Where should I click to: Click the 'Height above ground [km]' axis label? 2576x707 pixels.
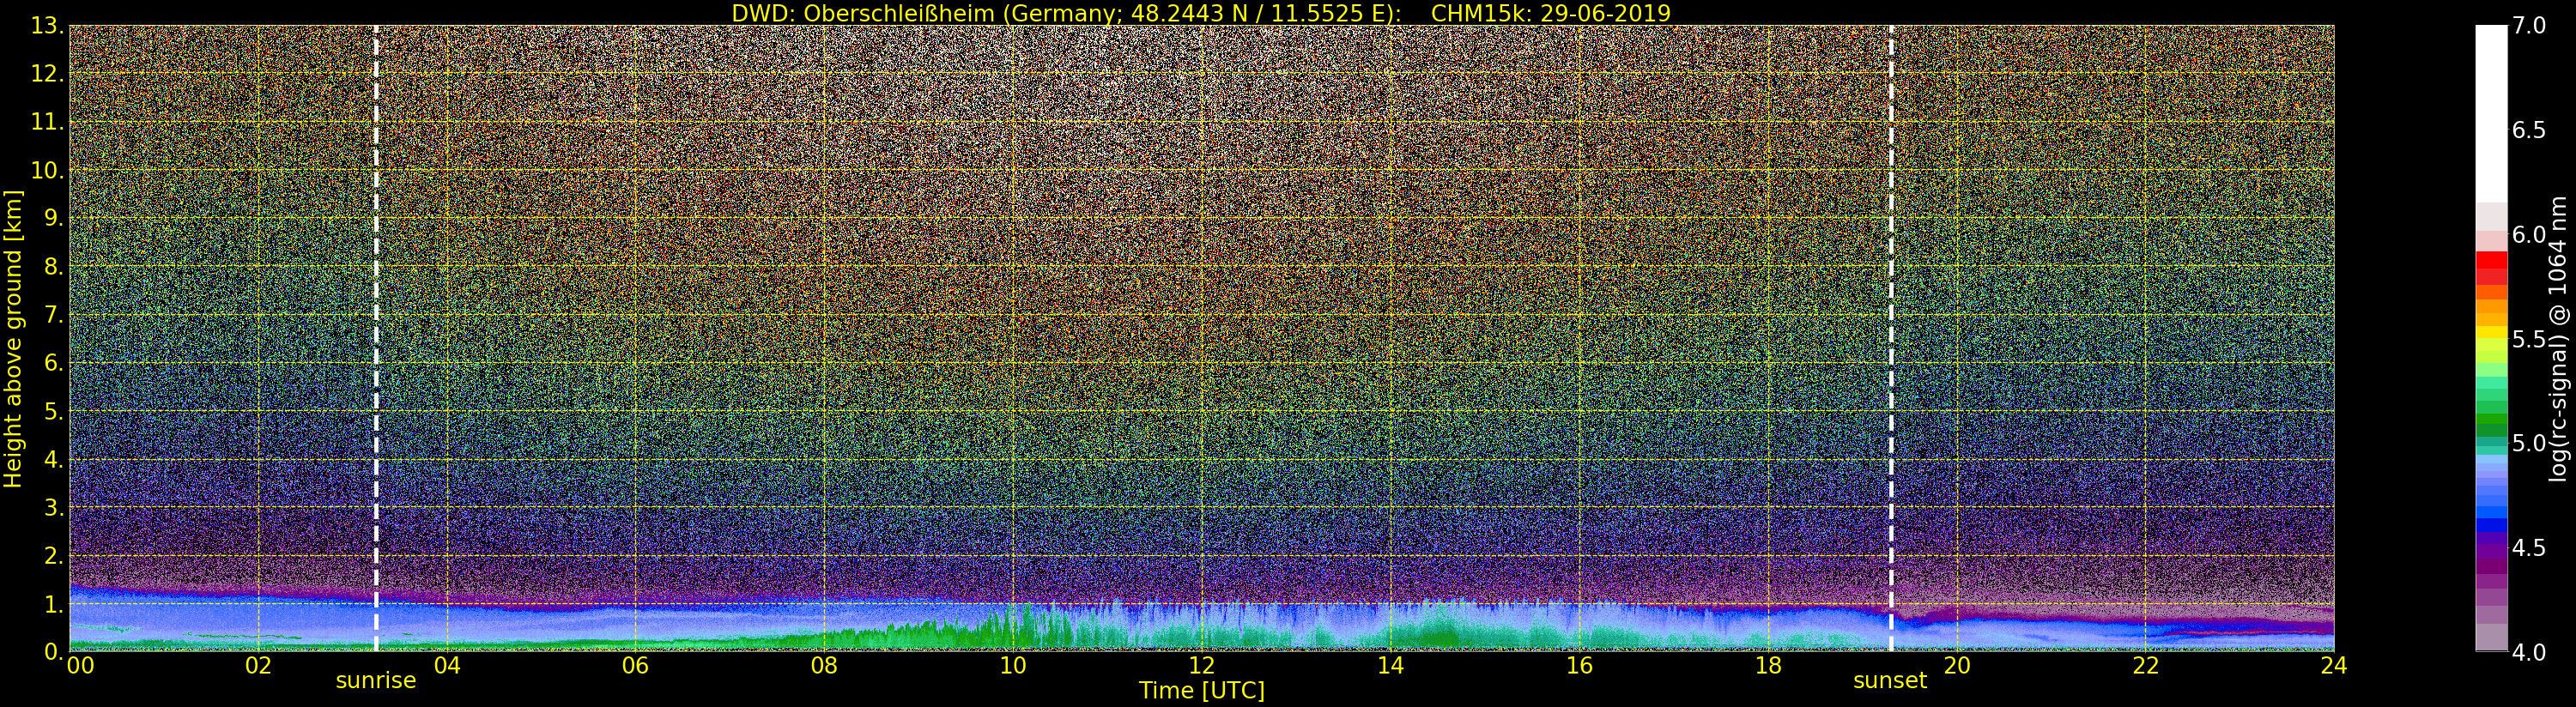click(13, 339)
